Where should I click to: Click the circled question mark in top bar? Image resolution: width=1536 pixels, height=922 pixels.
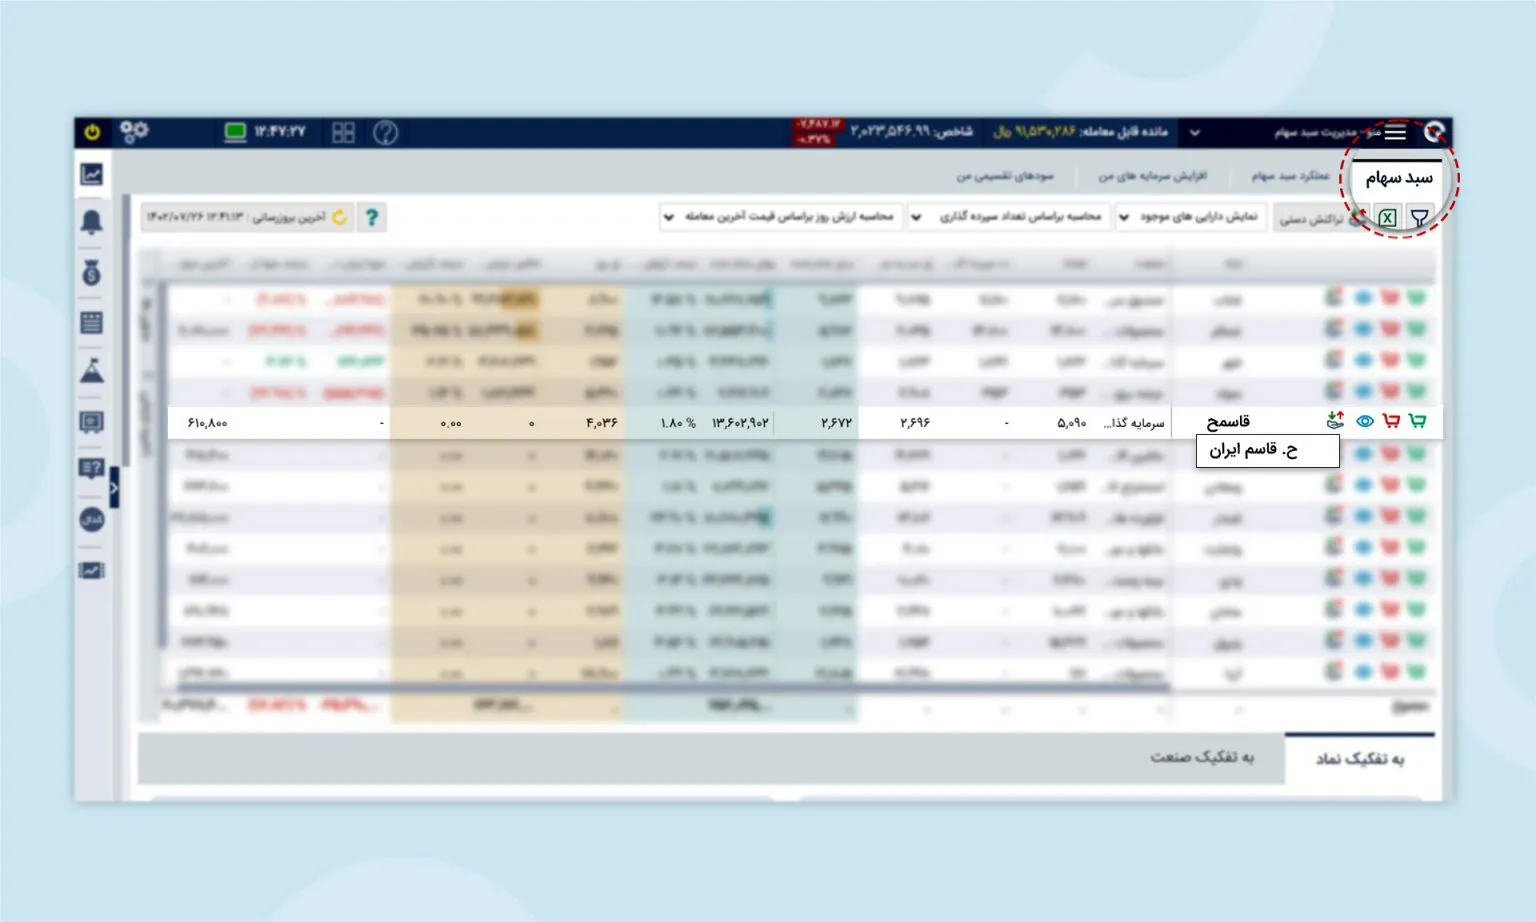pos(385,132)
